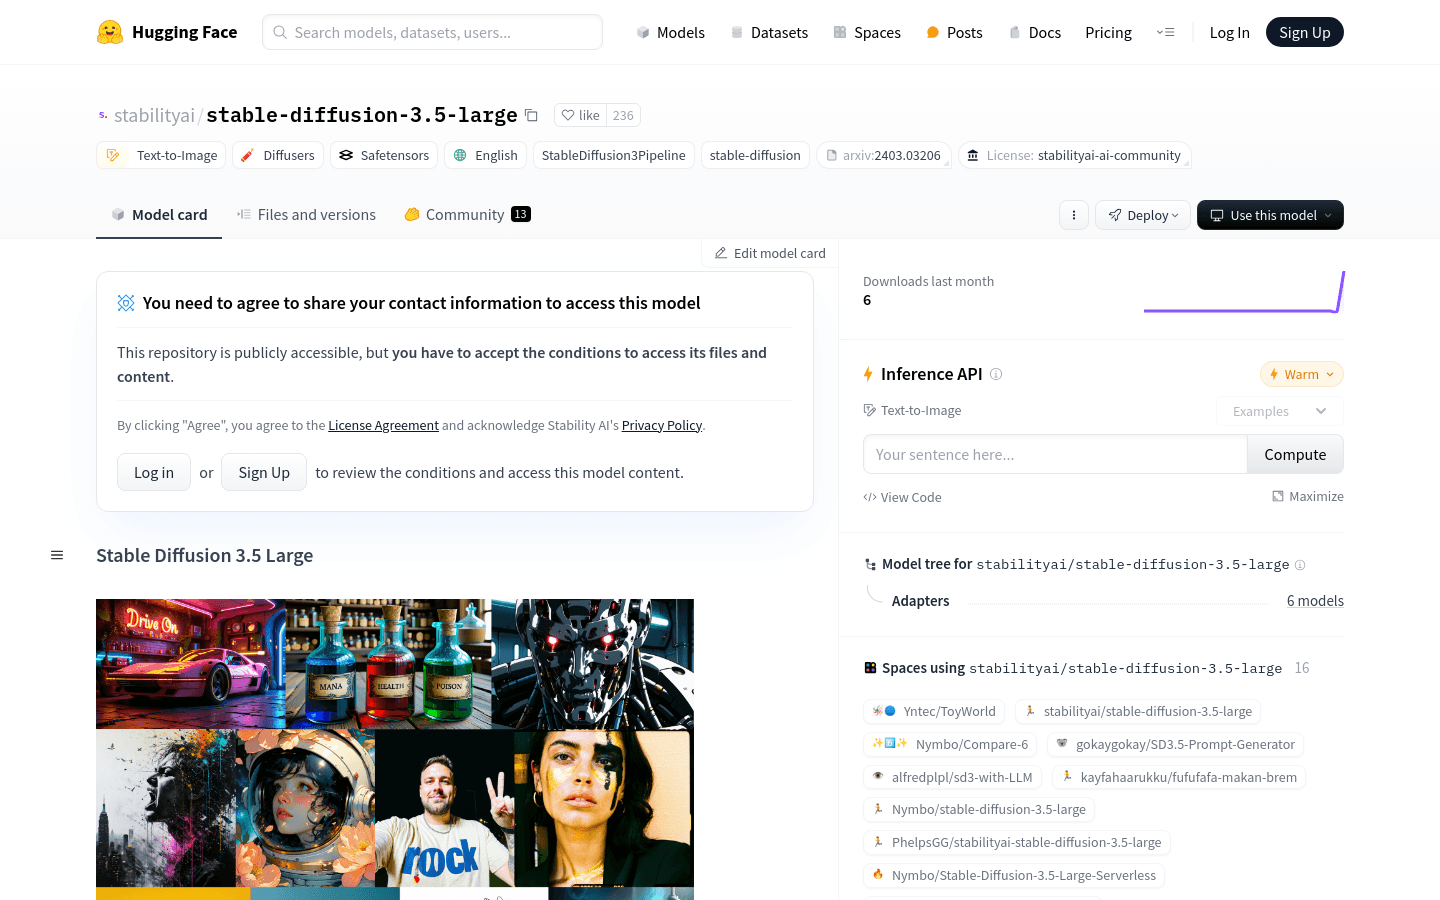Image resolution: width=1440 pixels, height=900 pixels.
Task: Open the arxiv:2403.03206 paper tag
Action: pyautogui.click(x=883, y=155)
